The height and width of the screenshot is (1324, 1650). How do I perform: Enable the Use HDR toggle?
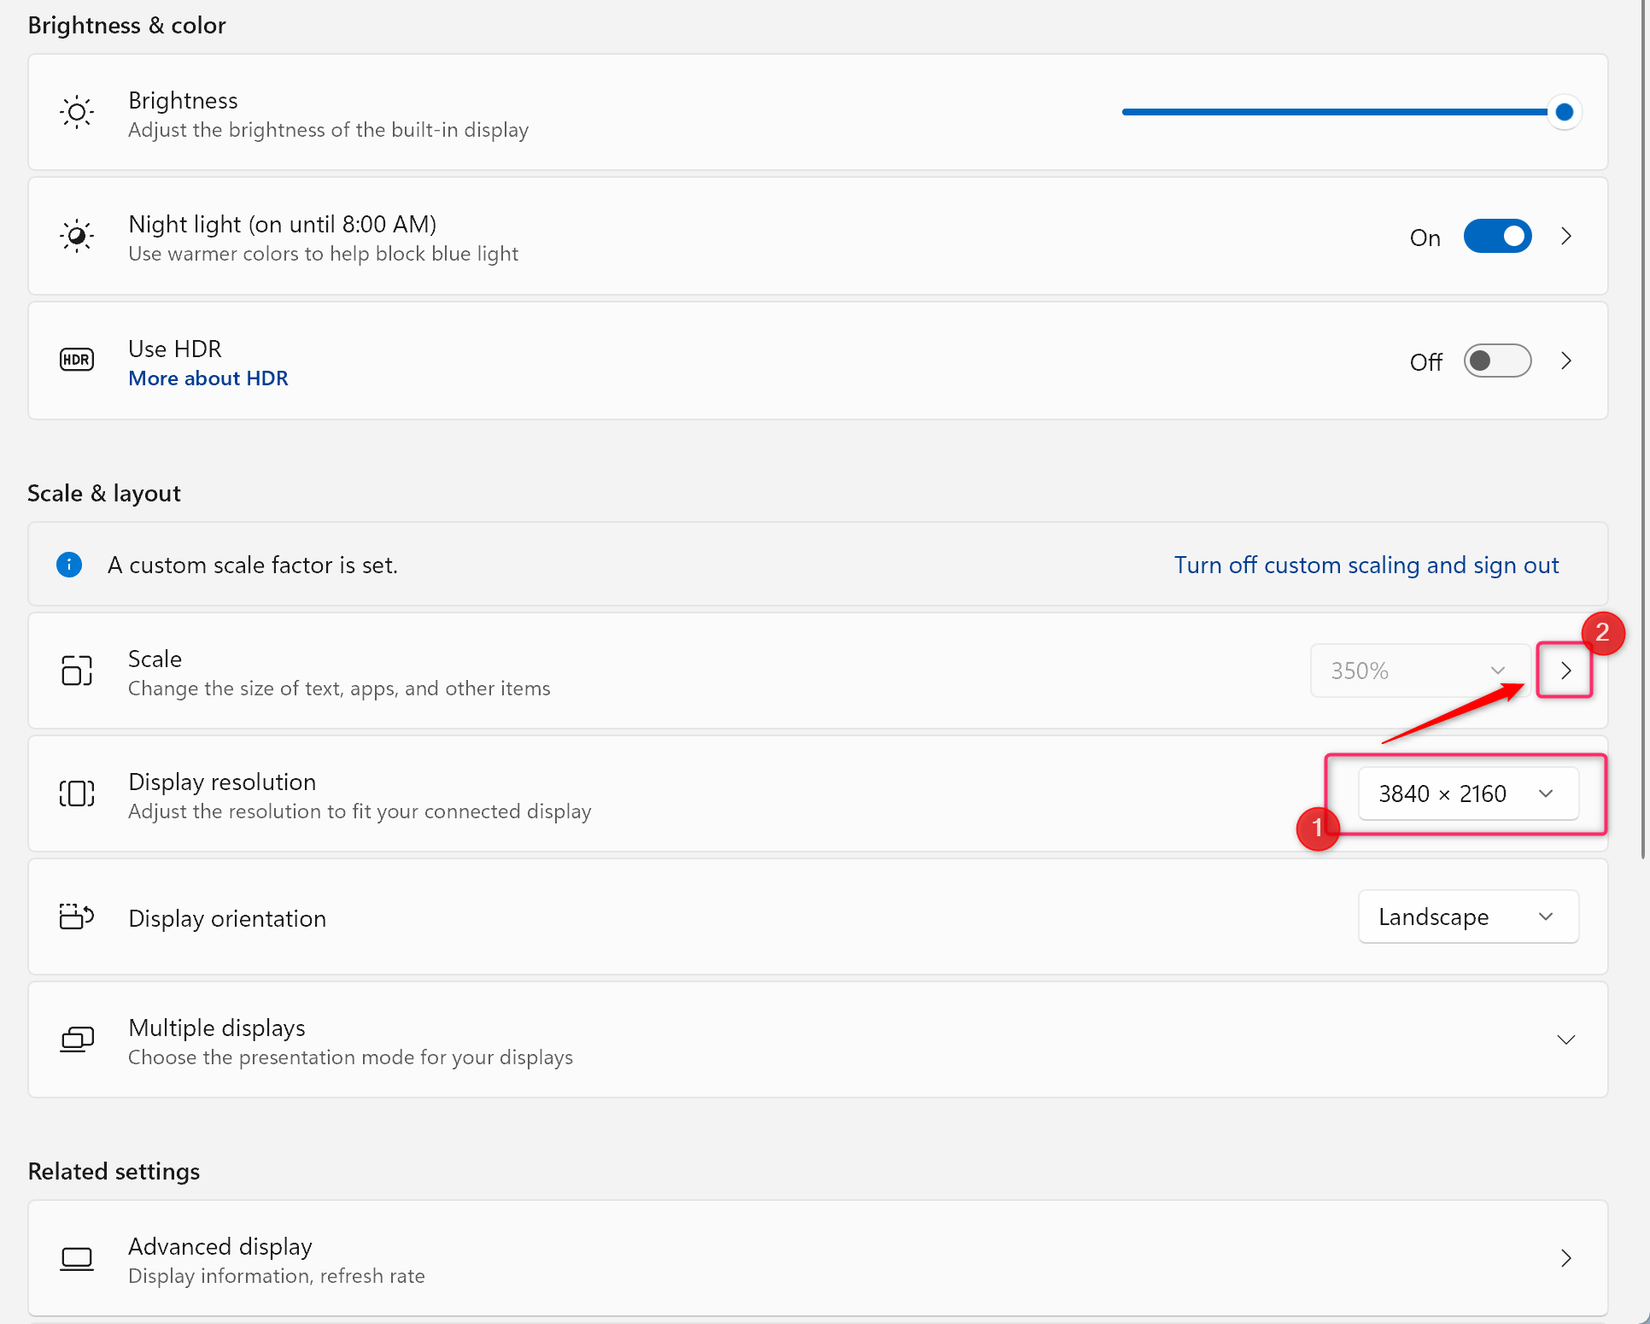tap(1497, 360)
